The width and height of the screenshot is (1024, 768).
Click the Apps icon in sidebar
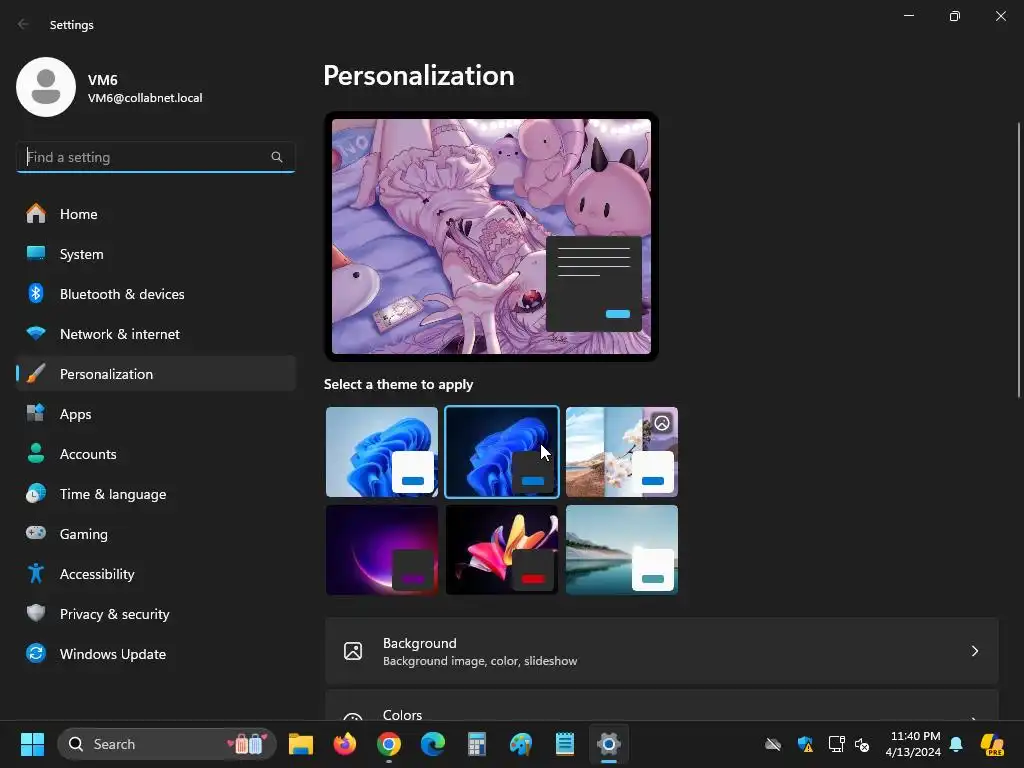coord(36,413)
